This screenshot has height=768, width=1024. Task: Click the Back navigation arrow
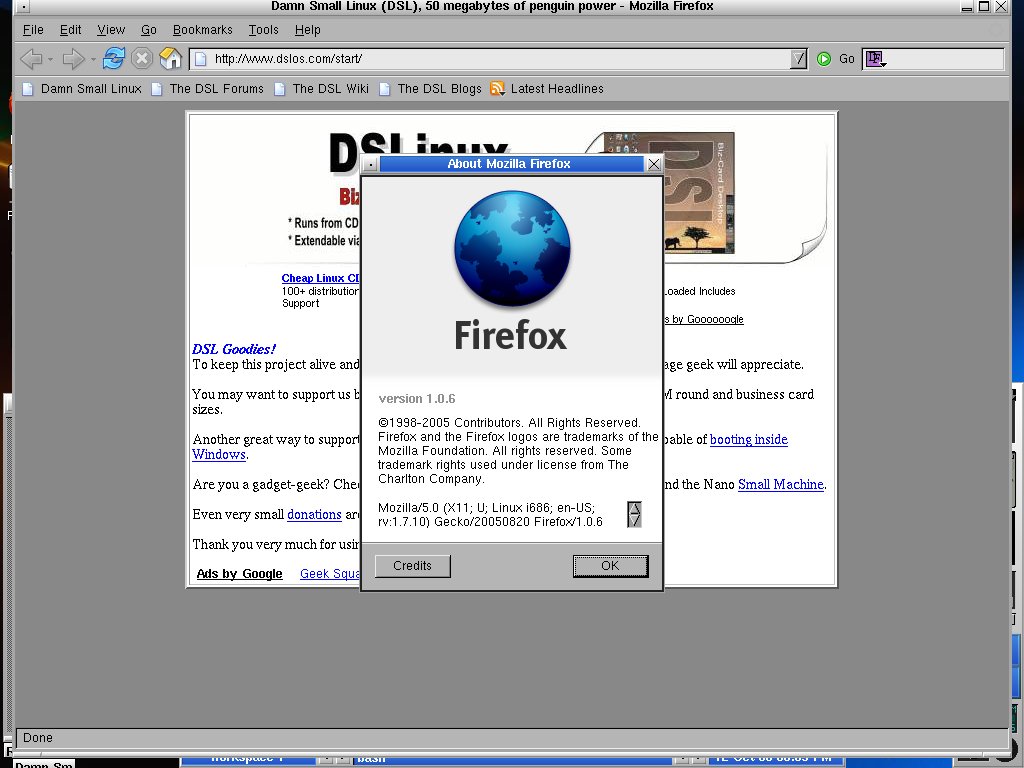30,59
